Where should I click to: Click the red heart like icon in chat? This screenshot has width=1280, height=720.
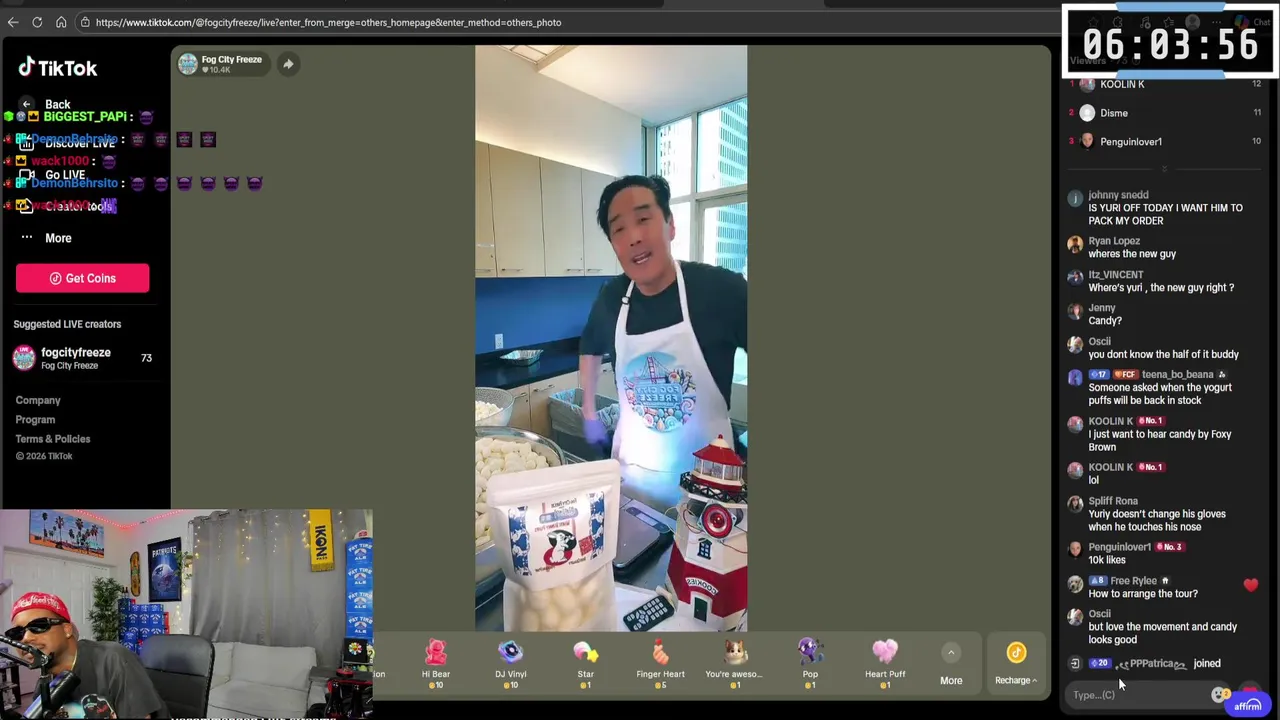1251,585
